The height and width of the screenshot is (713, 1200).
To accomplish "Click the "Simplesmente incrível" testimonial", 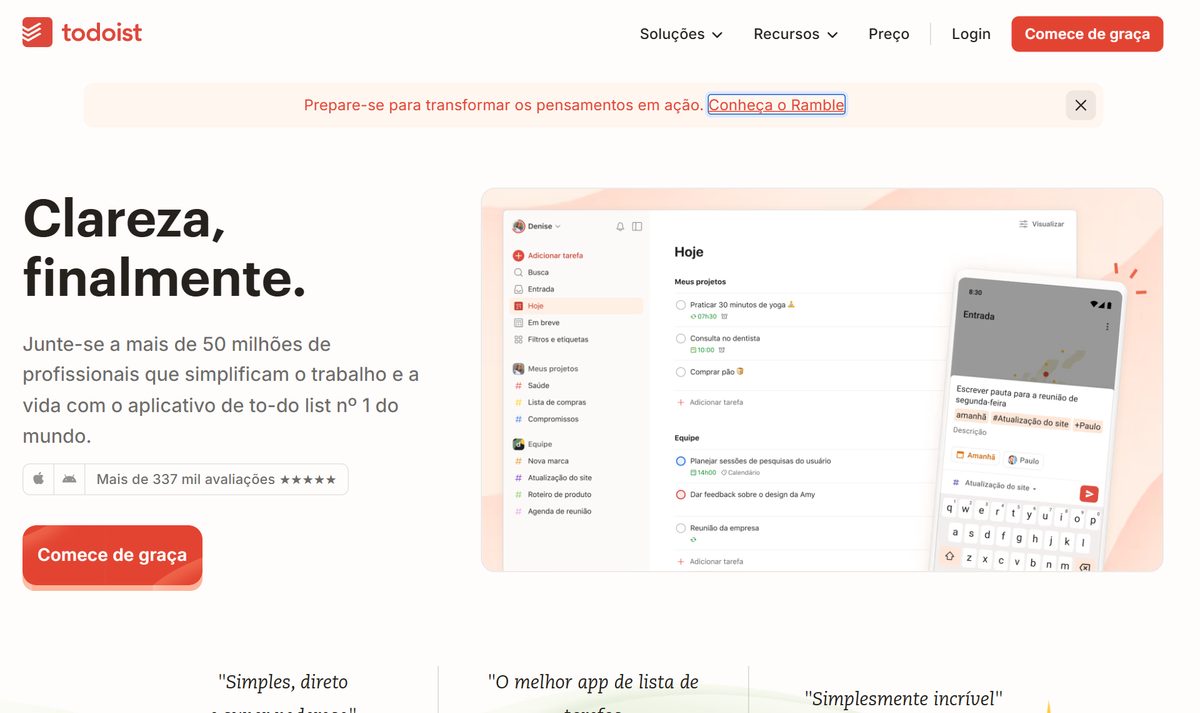I will pos(904,698).
